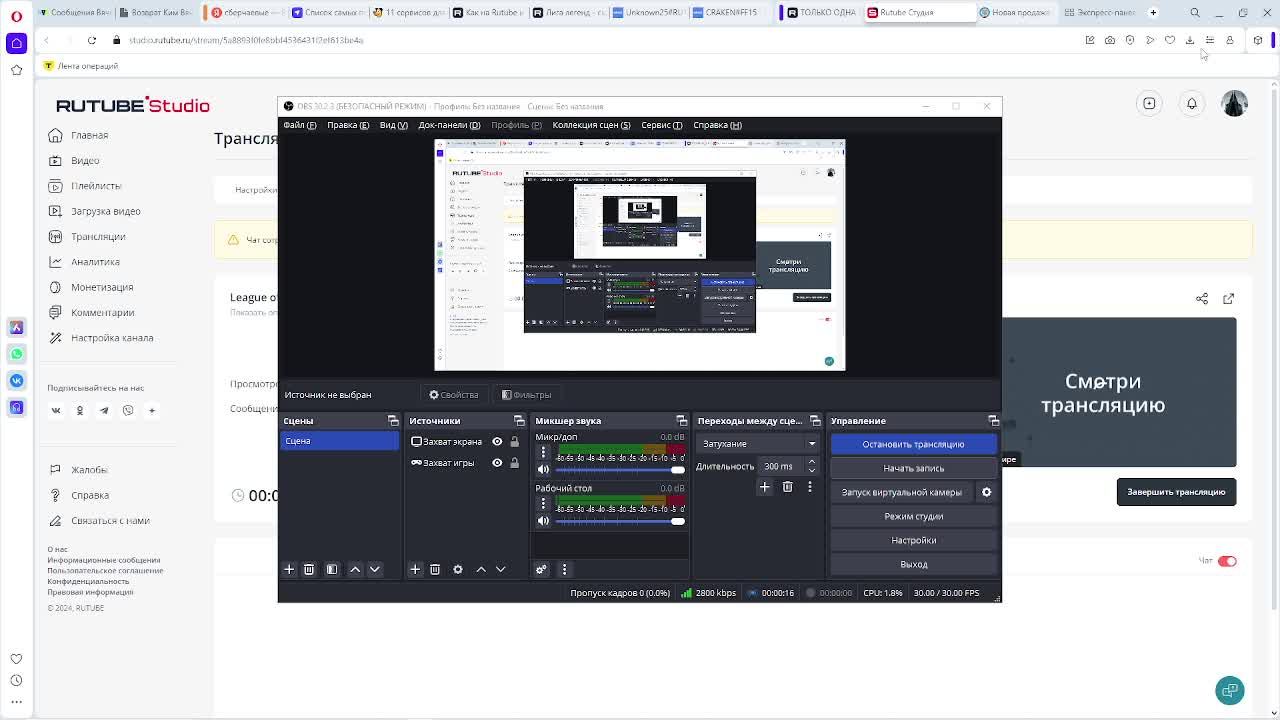
Task: Open transition properties three-dot menu
Action: (x=810, y=487)
